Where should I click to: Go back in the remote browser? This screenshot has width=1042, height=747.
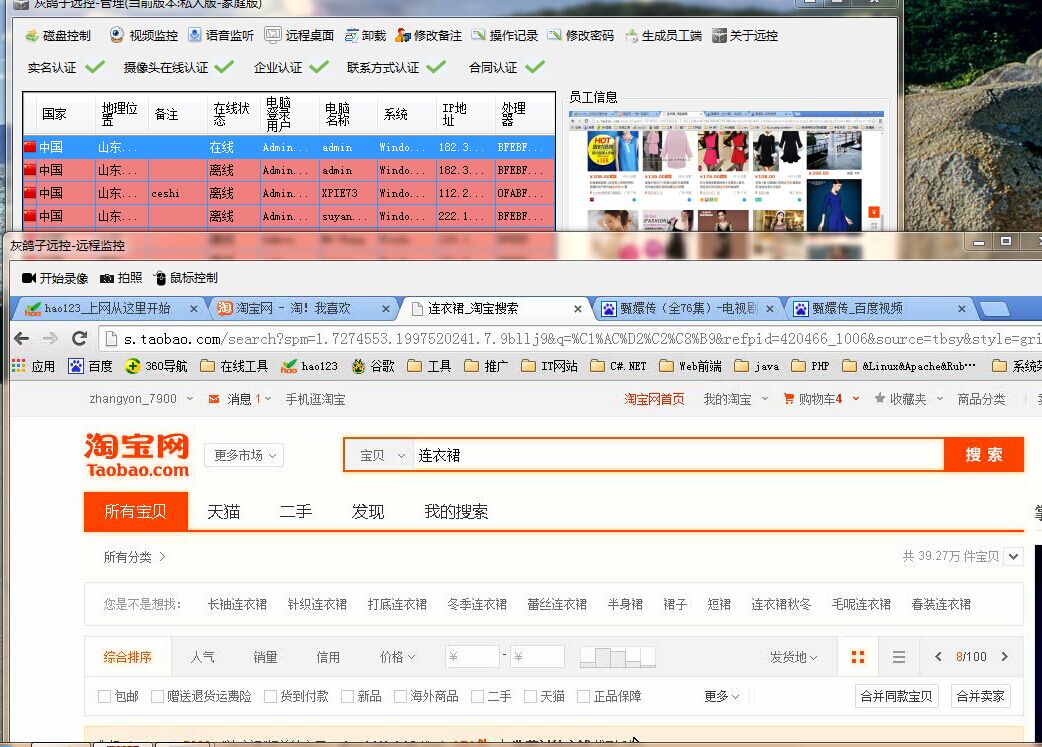click(21, 339)
